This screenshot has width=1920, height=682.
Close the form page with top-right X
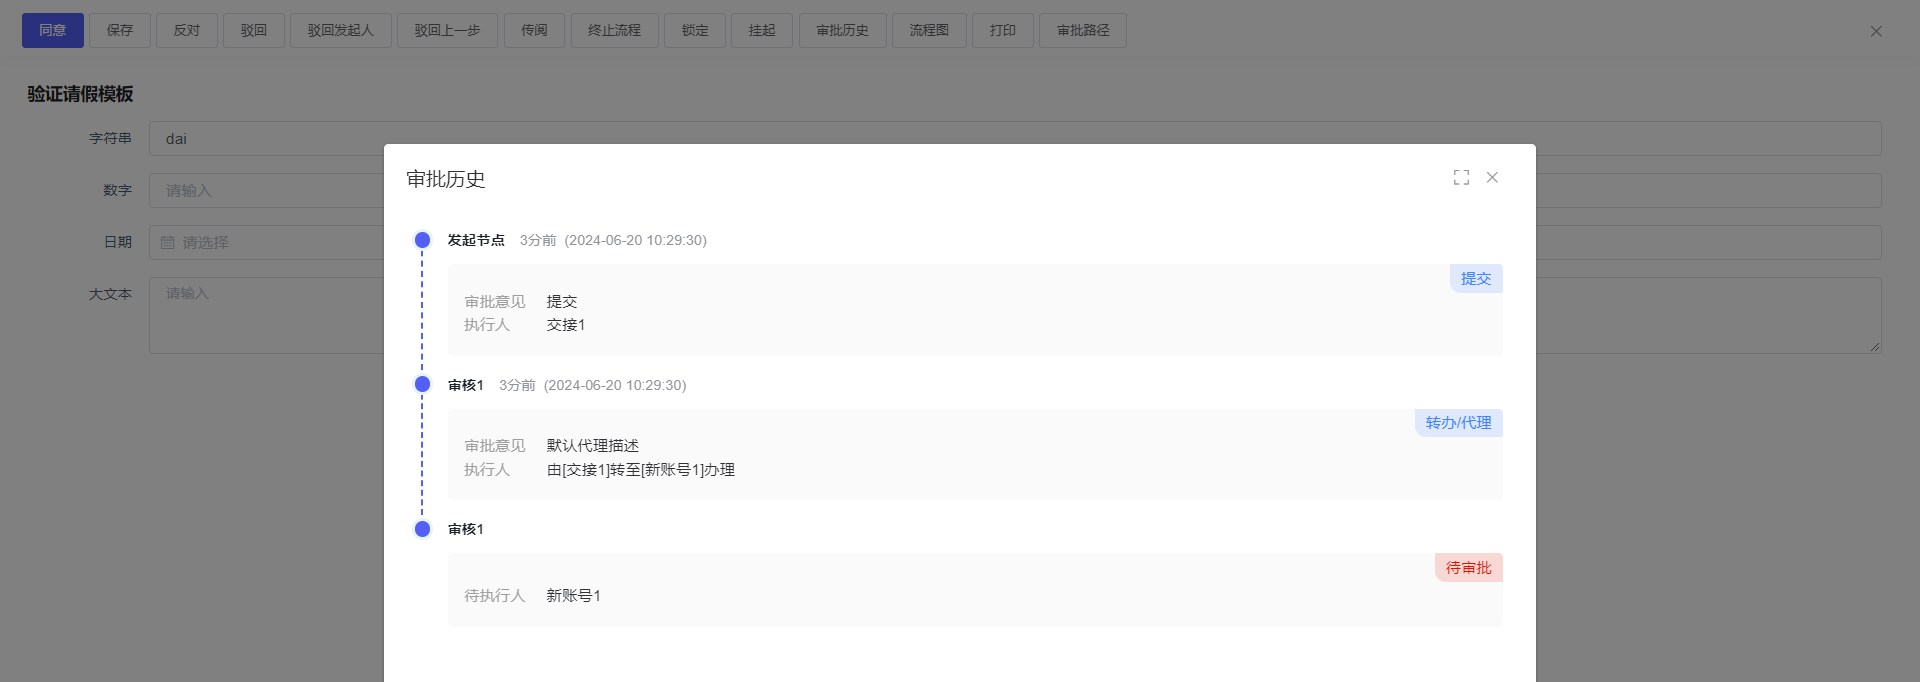click(x=1876, y=31)
